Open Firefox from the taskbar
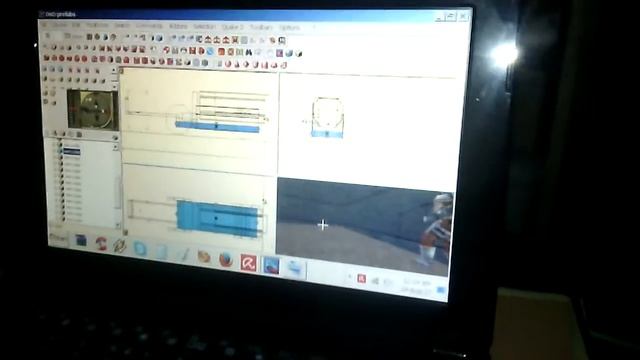The height and width of the screenshot is (360, 640). [x=226, y=259]
